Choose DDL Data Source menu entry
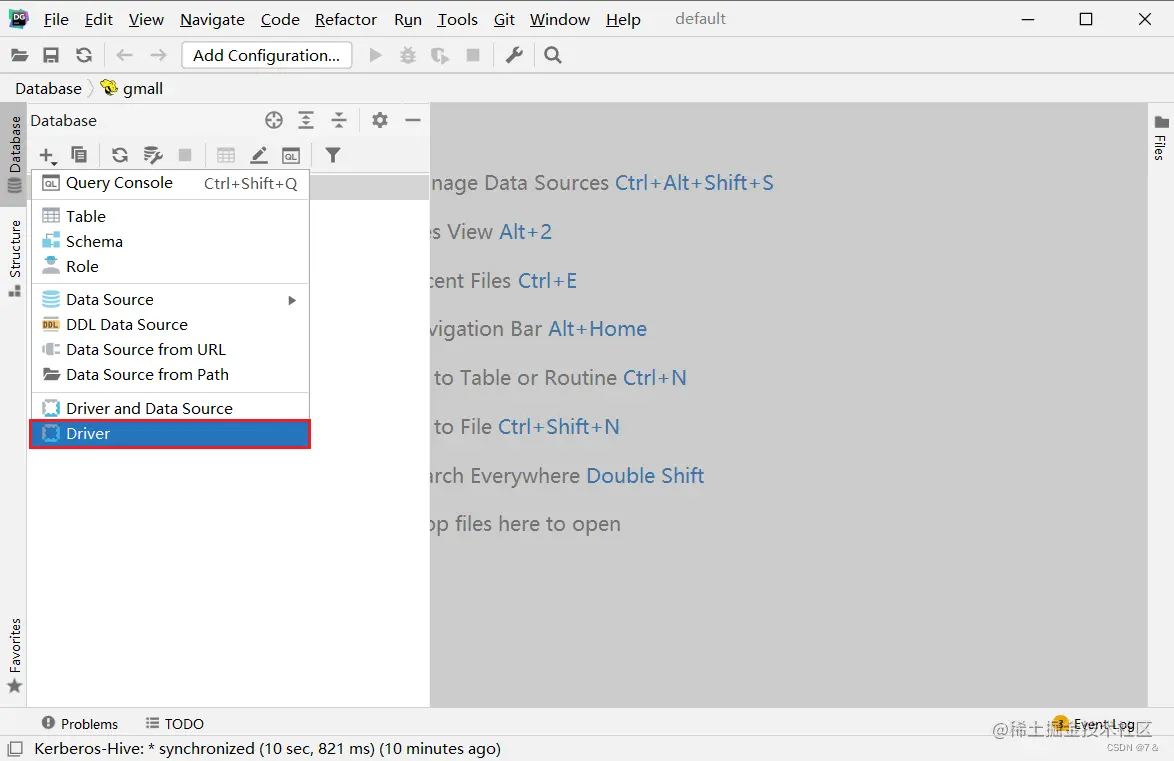The width and height of the screenshot is (1174, 761). coord(171,324)
